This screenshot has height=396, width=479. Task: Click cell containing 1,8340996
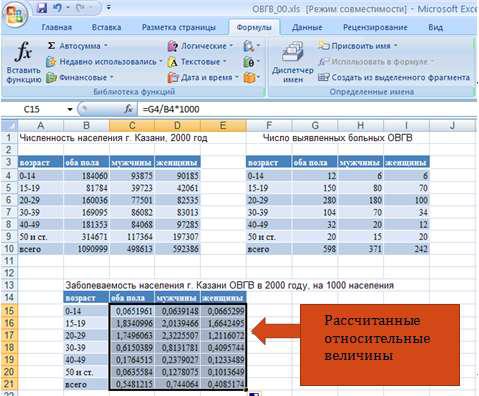pos(132,323)
